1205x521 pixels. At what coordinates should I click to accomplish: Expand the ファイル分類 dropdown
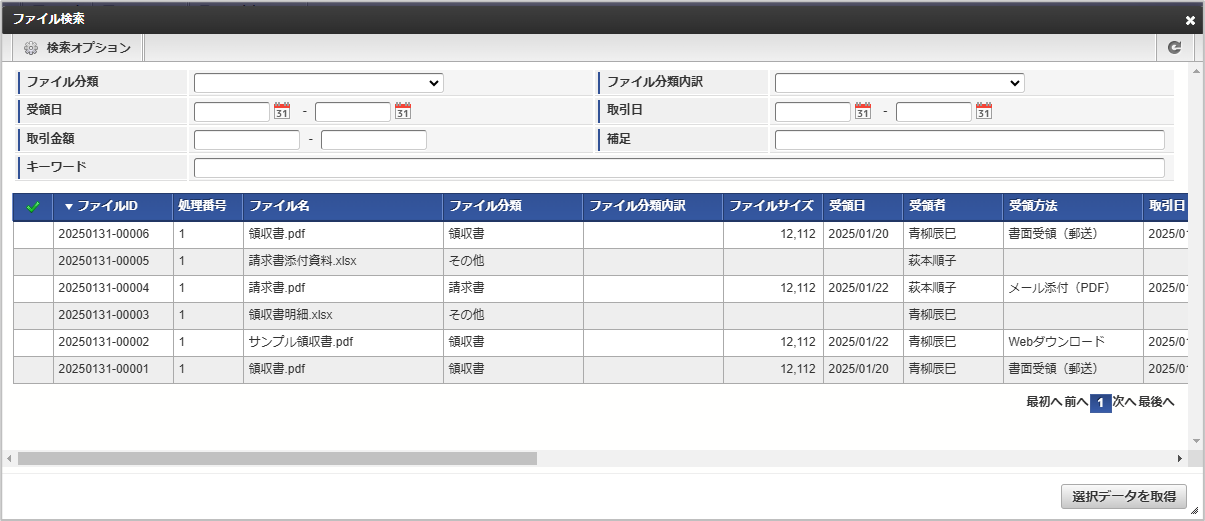click(x=318, y=83)
